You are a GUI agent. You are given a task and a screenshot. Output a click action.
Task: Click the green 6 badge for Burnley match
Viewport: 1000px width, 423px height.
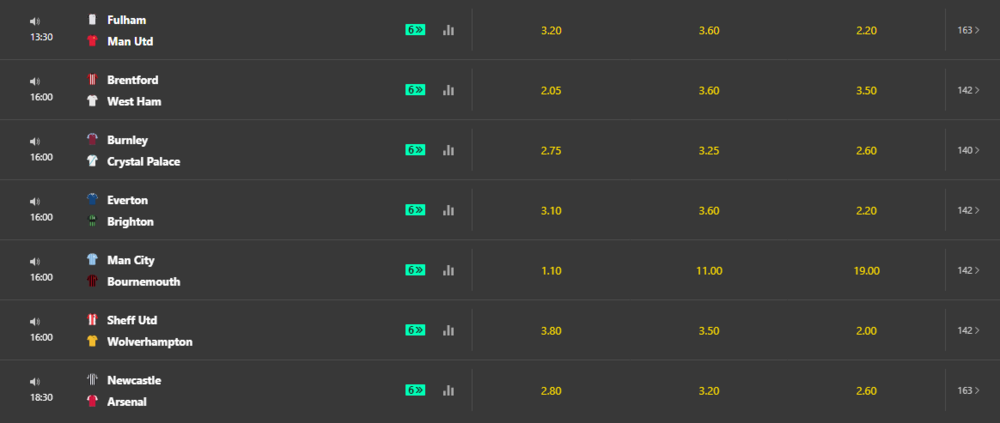click(x=415, y=150)
